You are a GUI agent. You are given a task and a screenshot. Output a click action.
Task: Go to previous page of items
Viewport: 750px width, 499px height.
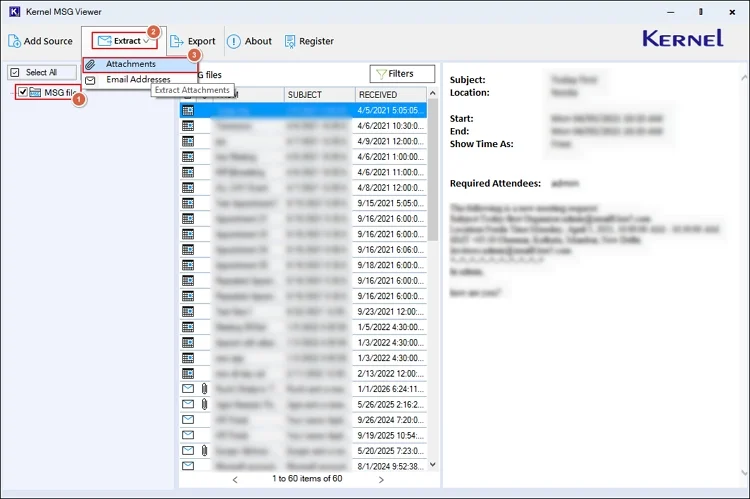pyautogui.click(x=236, y=479)
